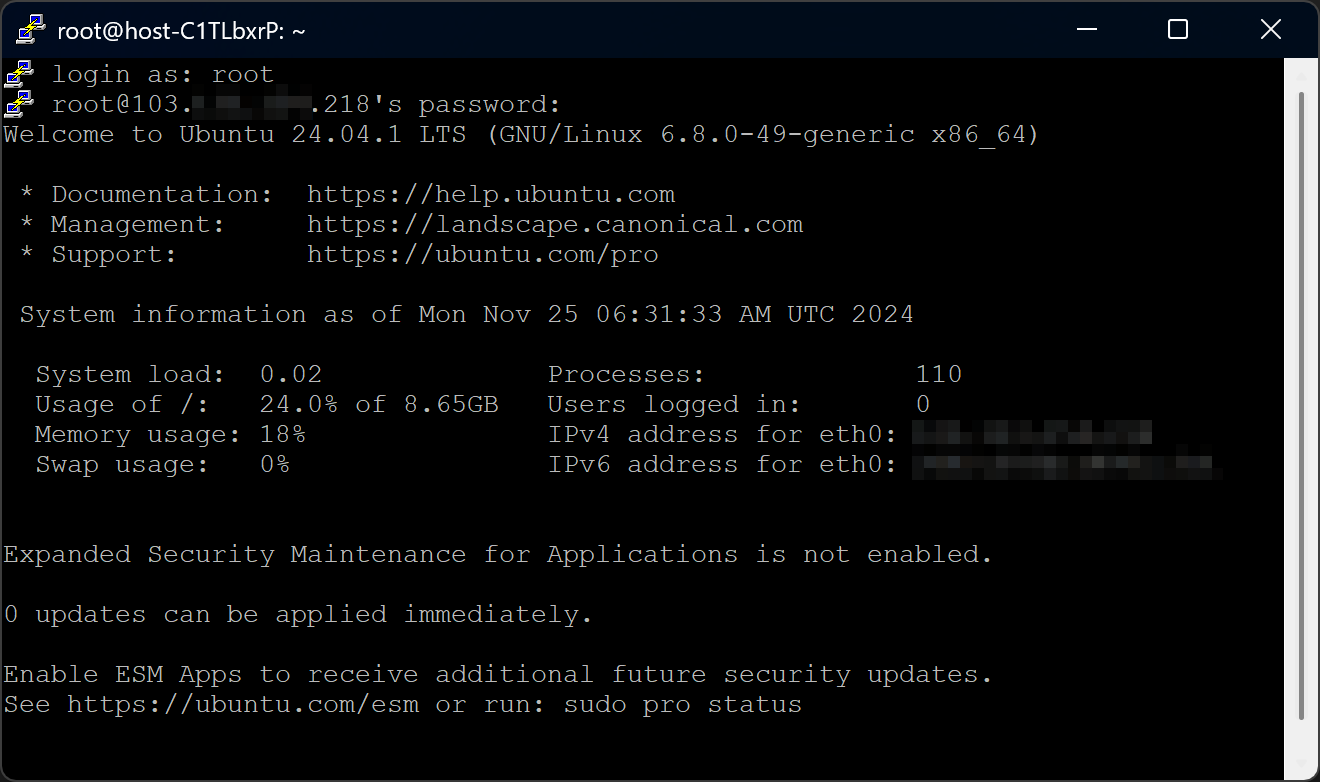The width and height of the screenshot is (1320, 782).
Task: Click the '0 updates can be applied' line
Action: point(298,614)
